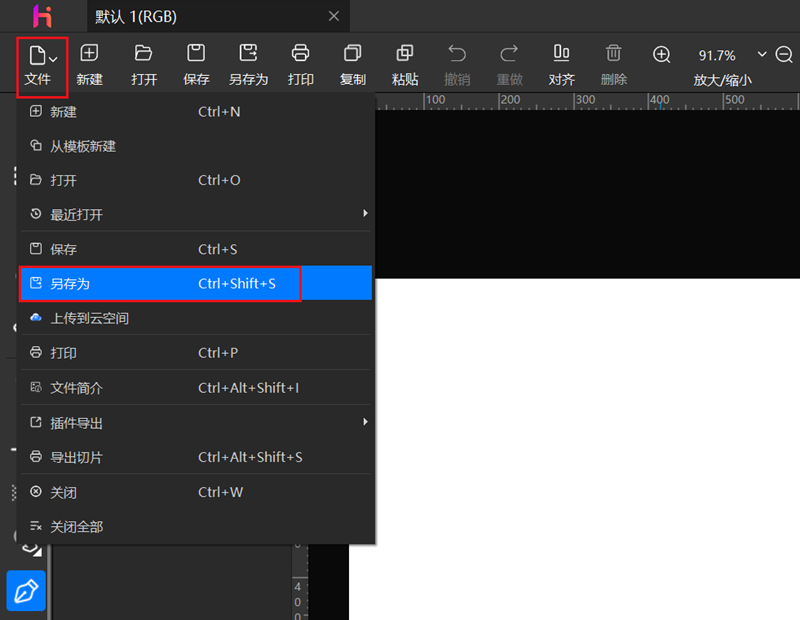
Task: Click the 重做 redo icon
Action: coord(509,65)
